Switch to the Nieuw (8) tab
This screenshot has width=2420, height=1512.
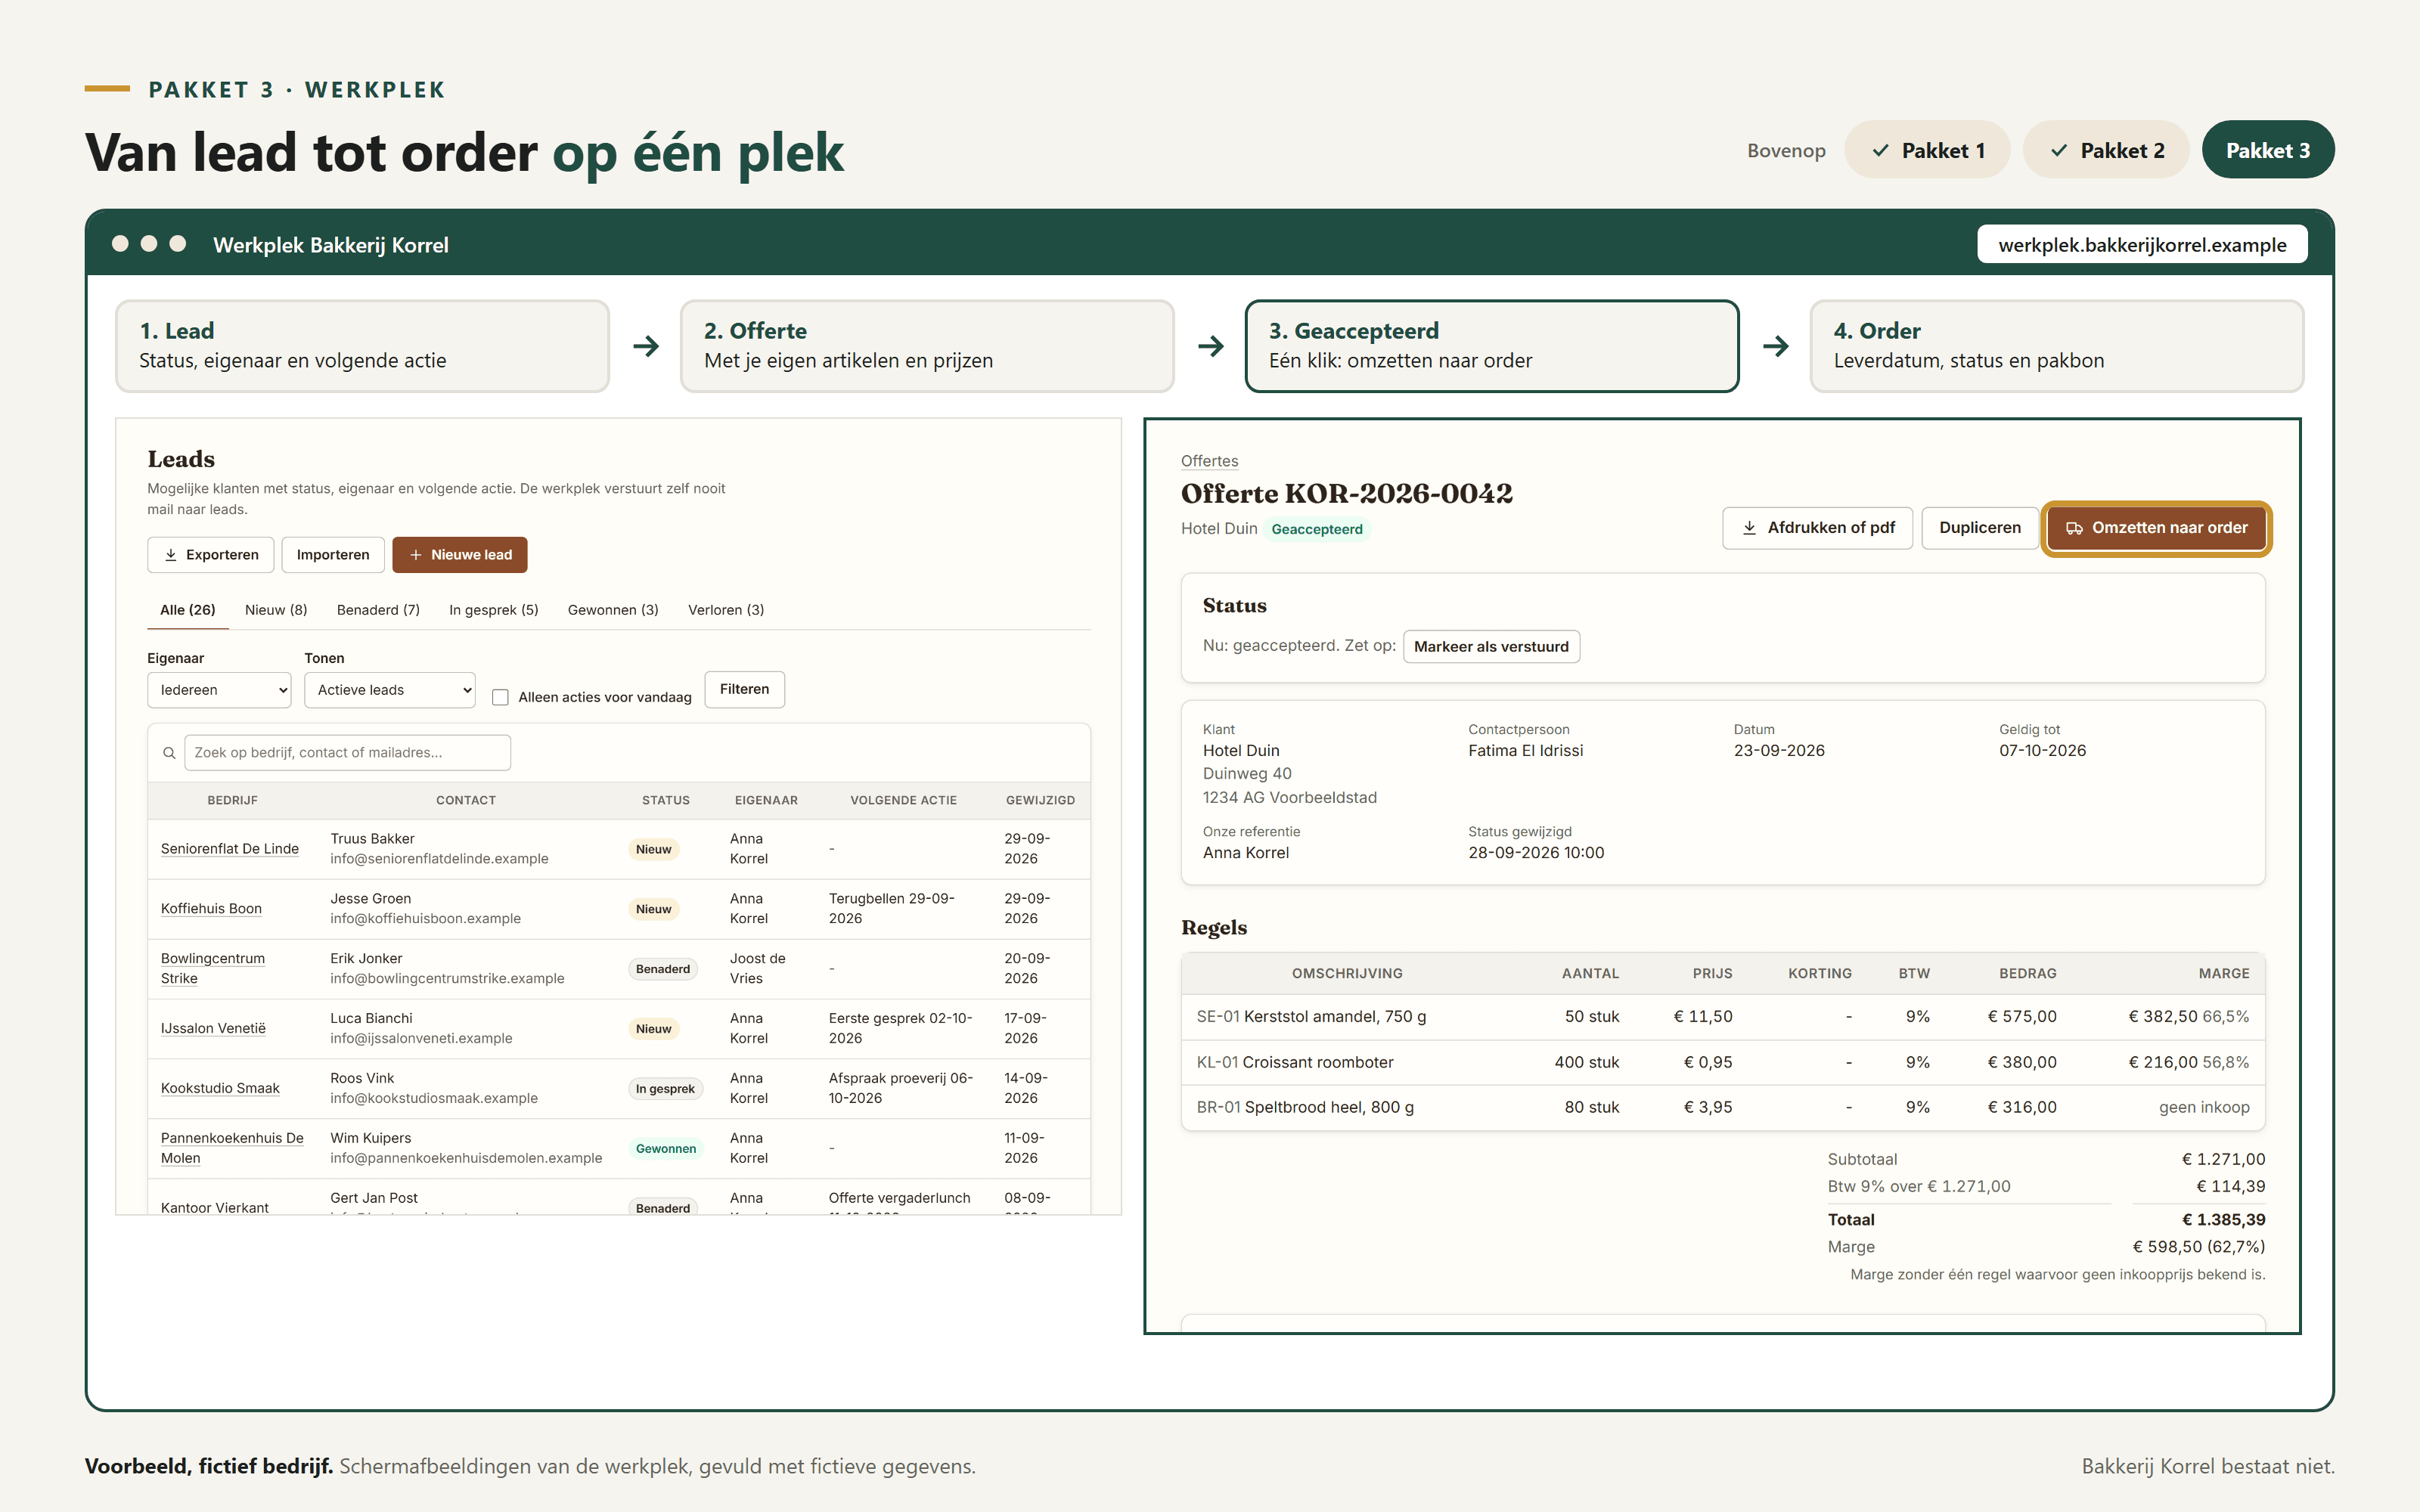(x=276, y=610)
